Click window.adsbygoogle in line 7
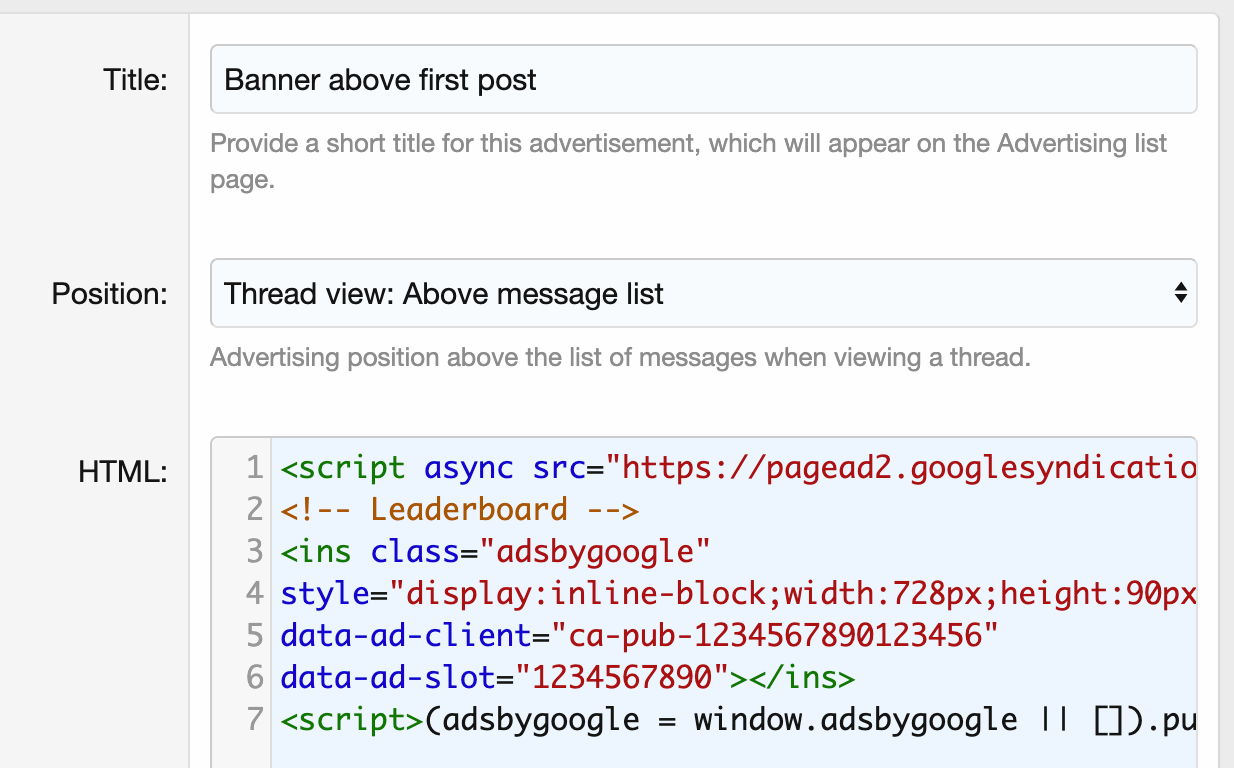1234x768 pixels. tap(856, 719)
